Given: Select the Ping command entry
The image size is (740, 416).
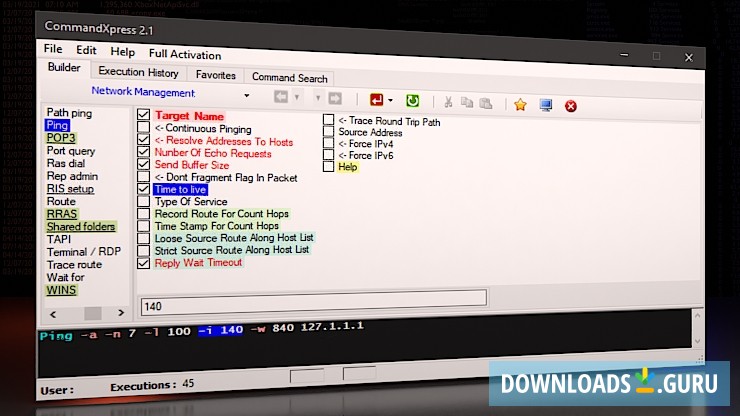Looking at the screenshot, I should (57, 125).
